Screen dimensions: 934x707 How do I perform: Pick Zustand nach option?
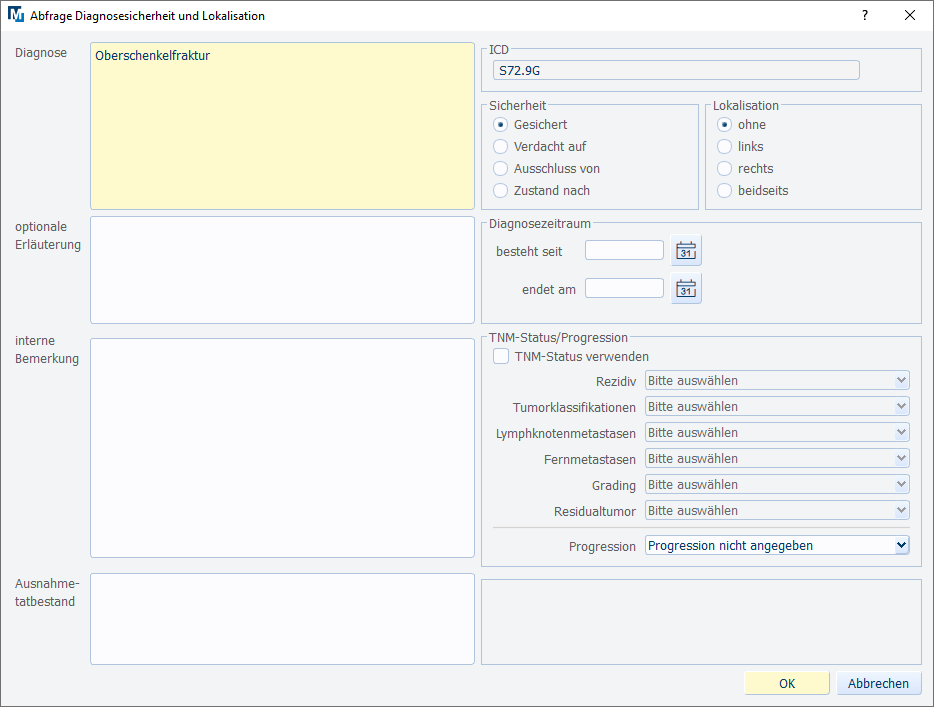pos(500,191)
